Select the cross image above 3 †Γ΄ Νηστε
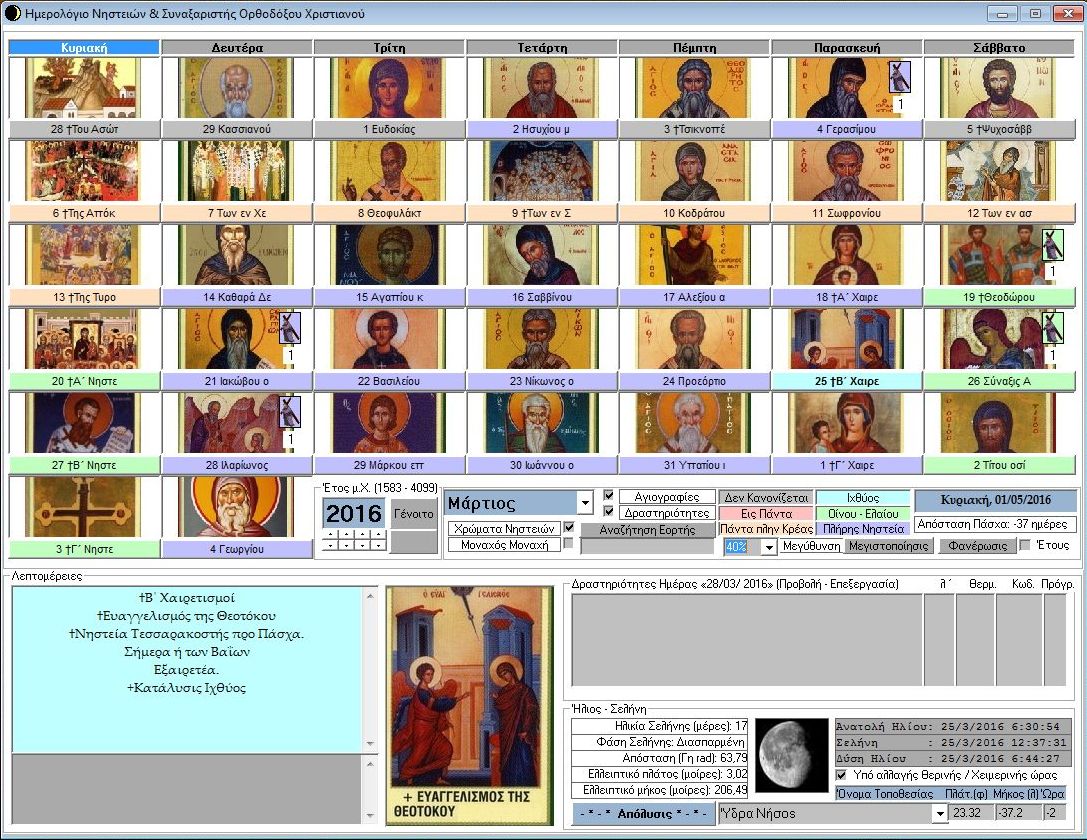Image resolution: width=1087 pixels, height=840 pixels. (84, 507)
